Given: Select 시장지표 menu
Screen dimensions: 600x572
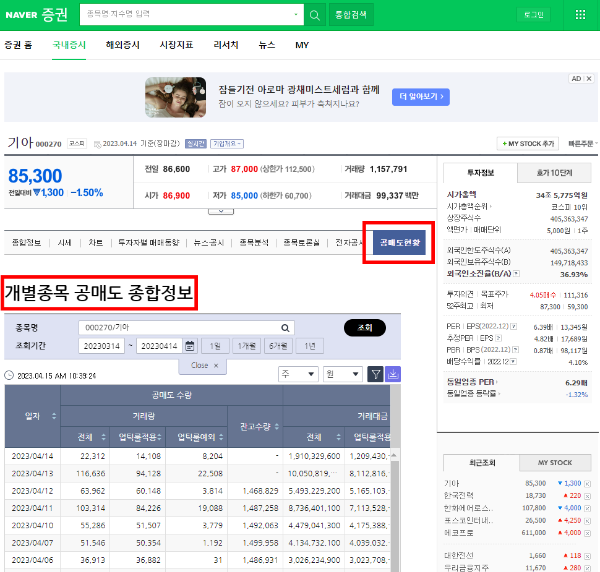Looking at the screenshot, I should coord(176,45).
